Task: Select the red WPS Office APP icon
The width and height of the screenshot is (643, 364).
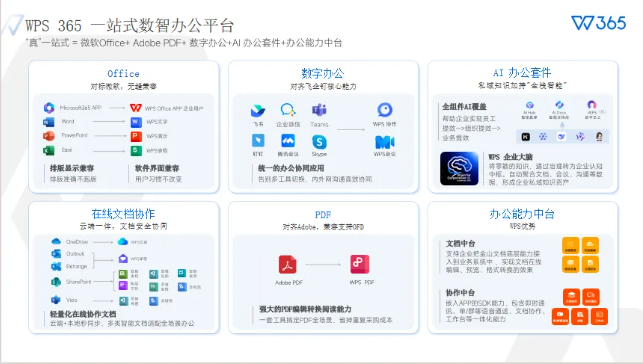Action: tap(136, 108)
